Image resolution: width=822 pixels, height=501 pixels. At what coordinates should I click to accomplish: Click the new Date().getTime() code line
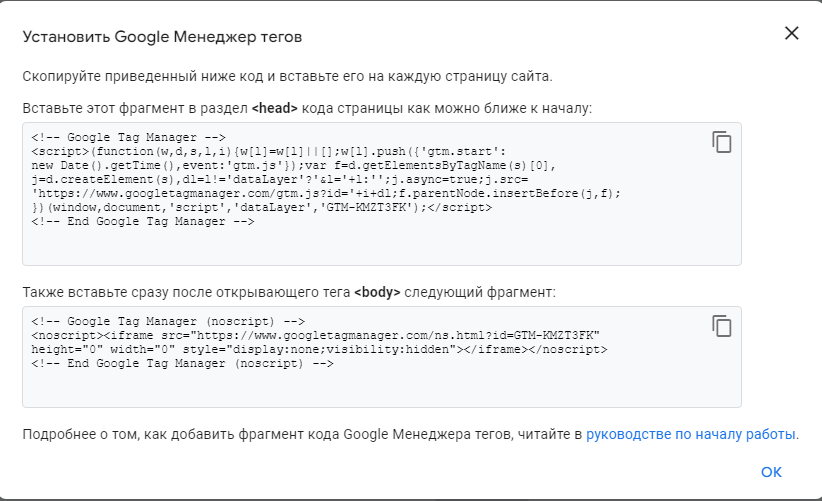tap(293, 166)
